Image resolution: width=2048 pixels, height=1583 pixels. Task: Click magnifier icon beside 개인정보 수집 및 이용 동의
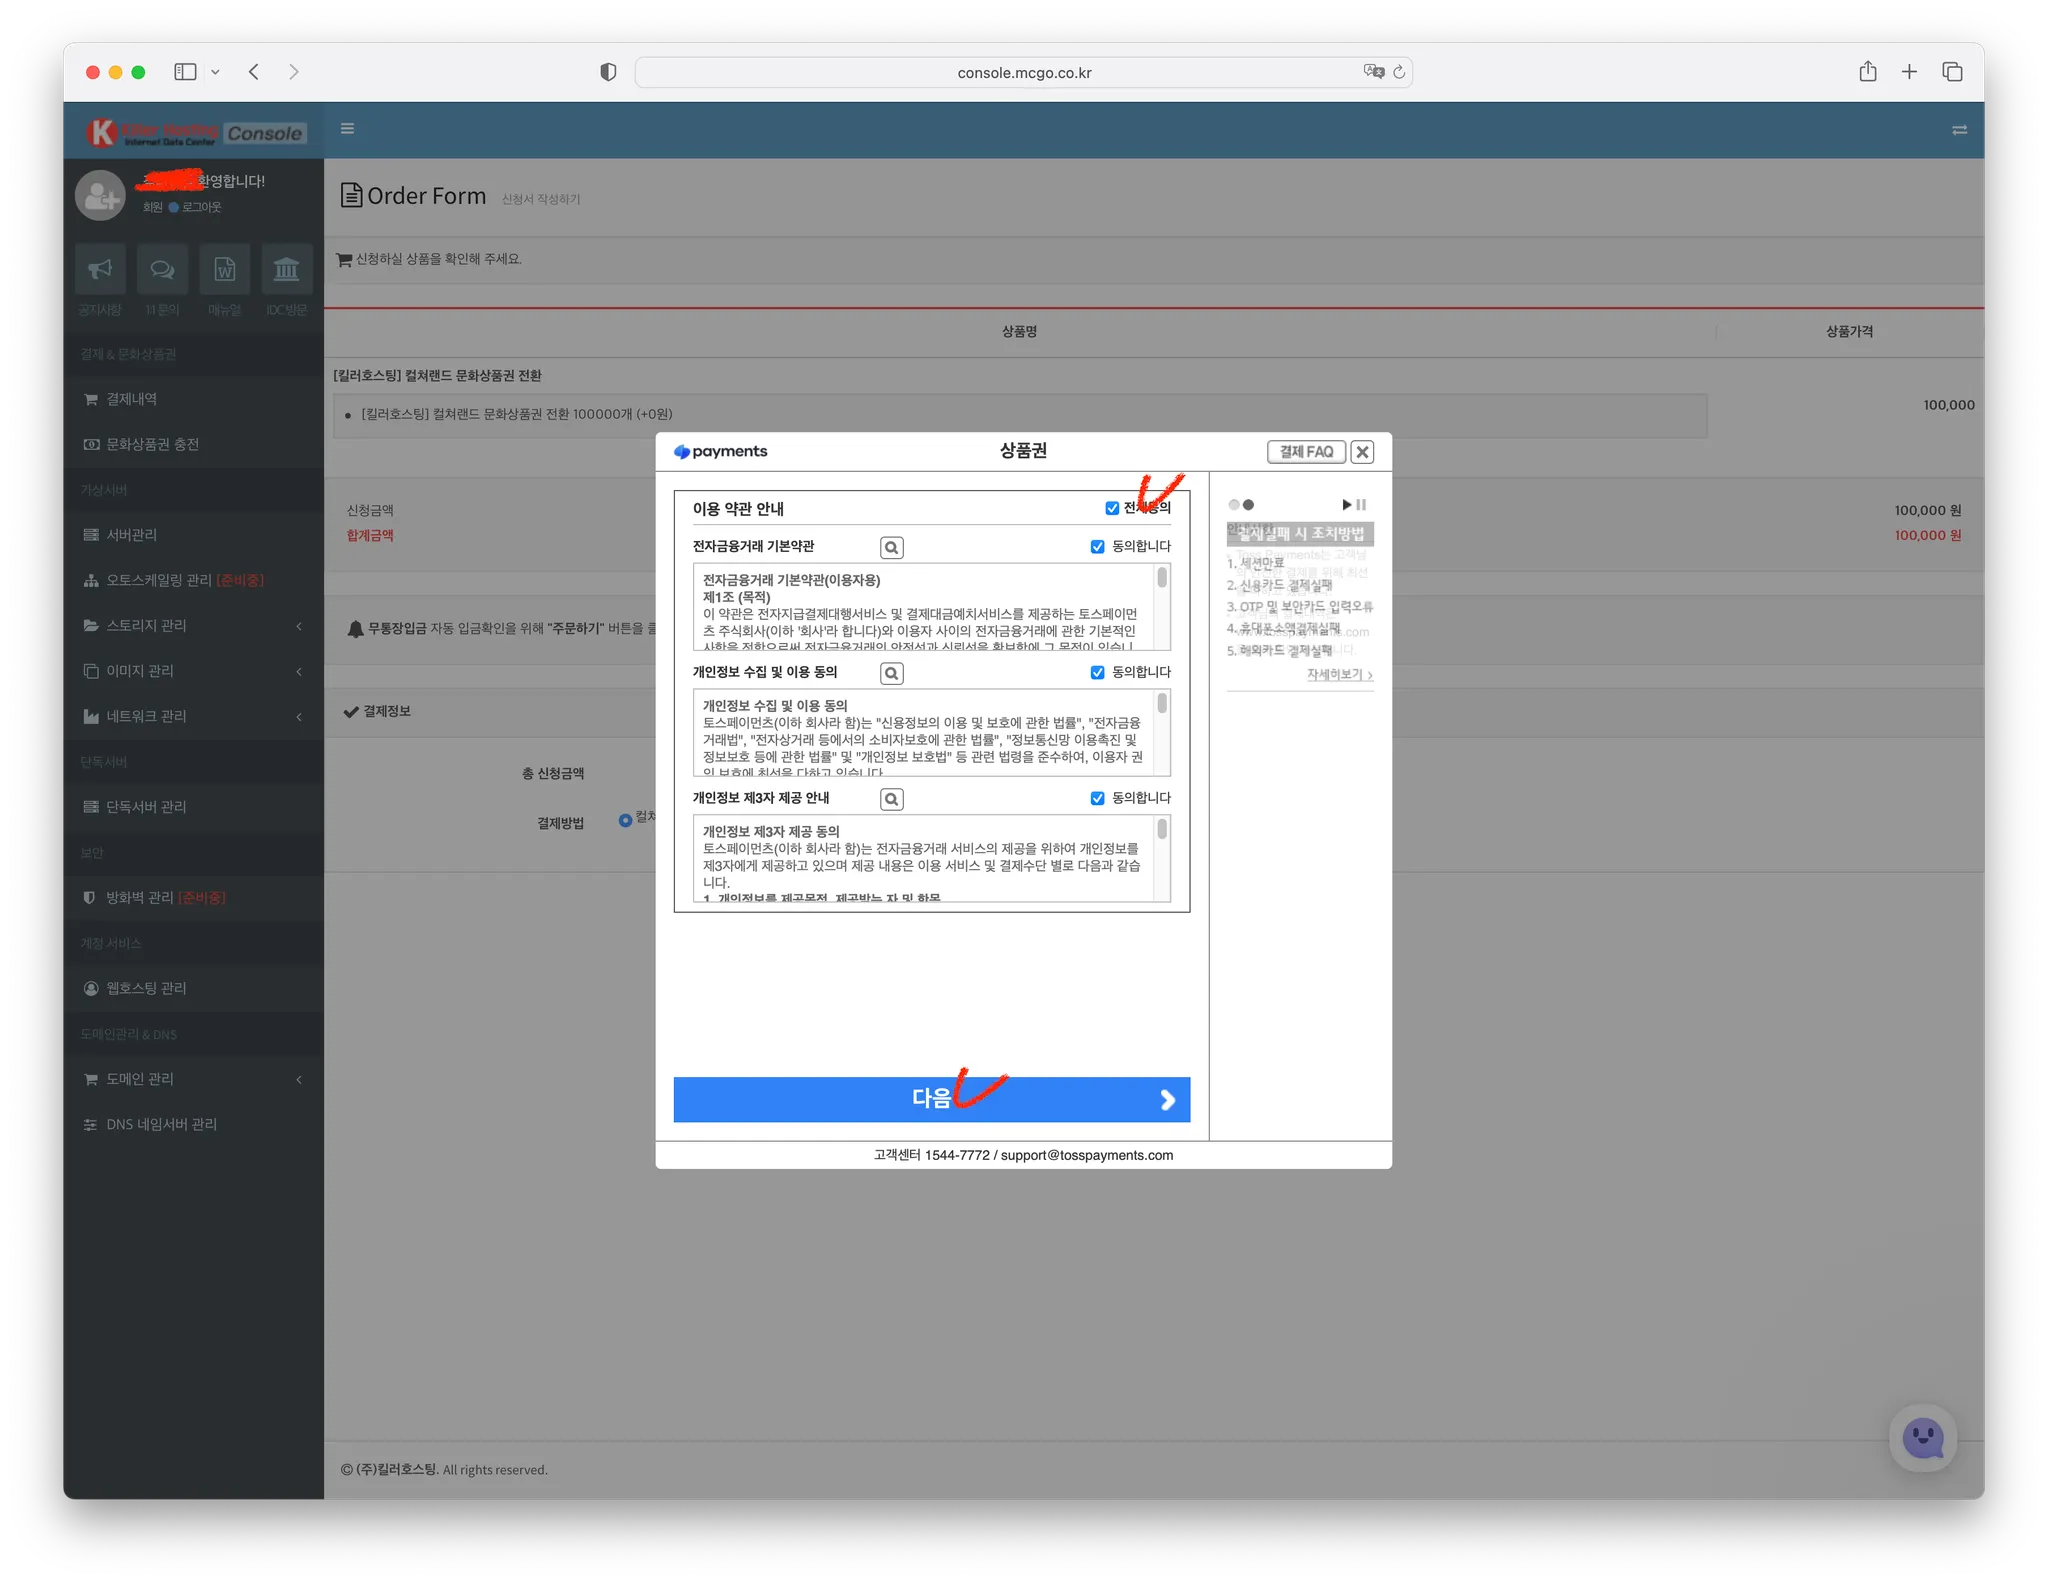[891, 674]
